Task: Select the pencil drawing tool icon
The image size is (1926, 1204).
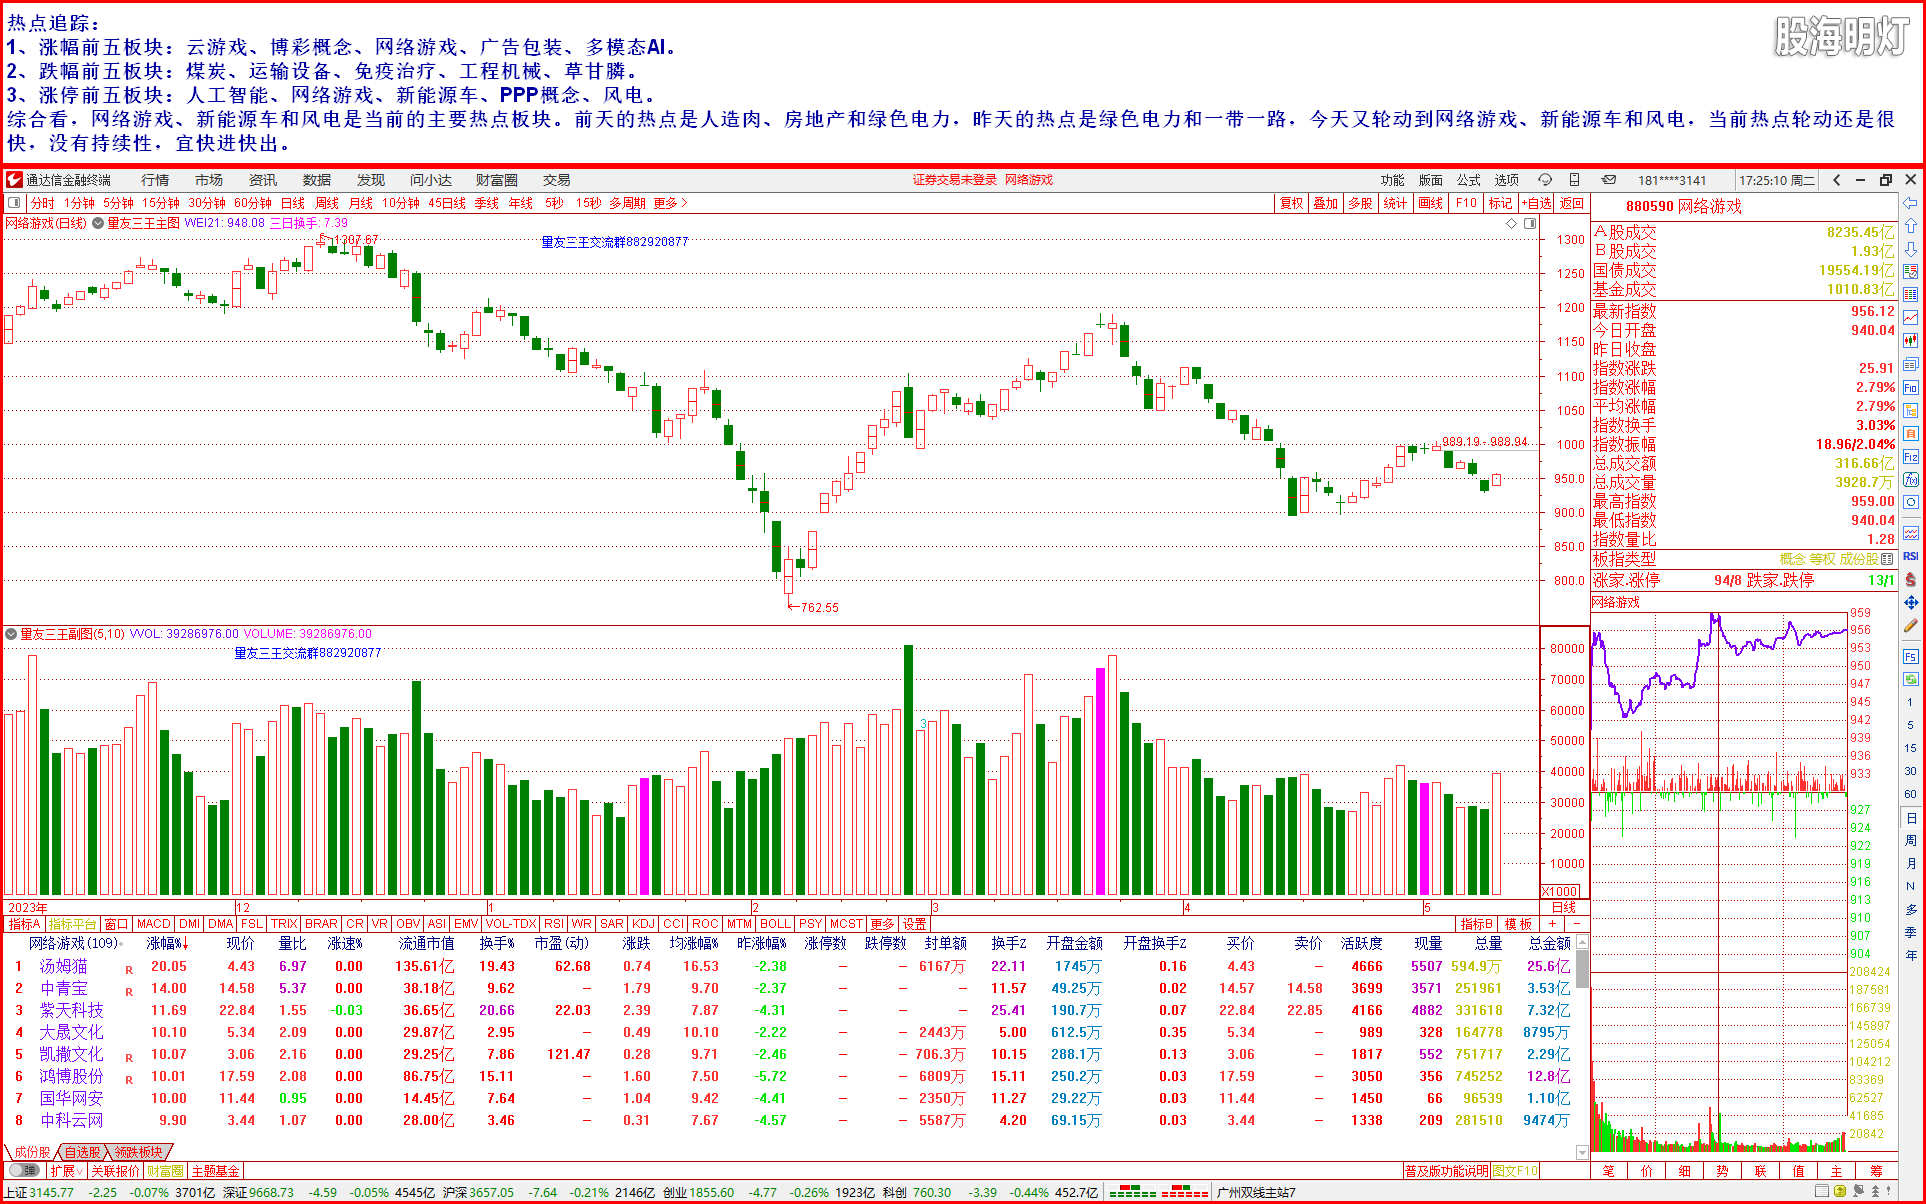Action: 1910,625
